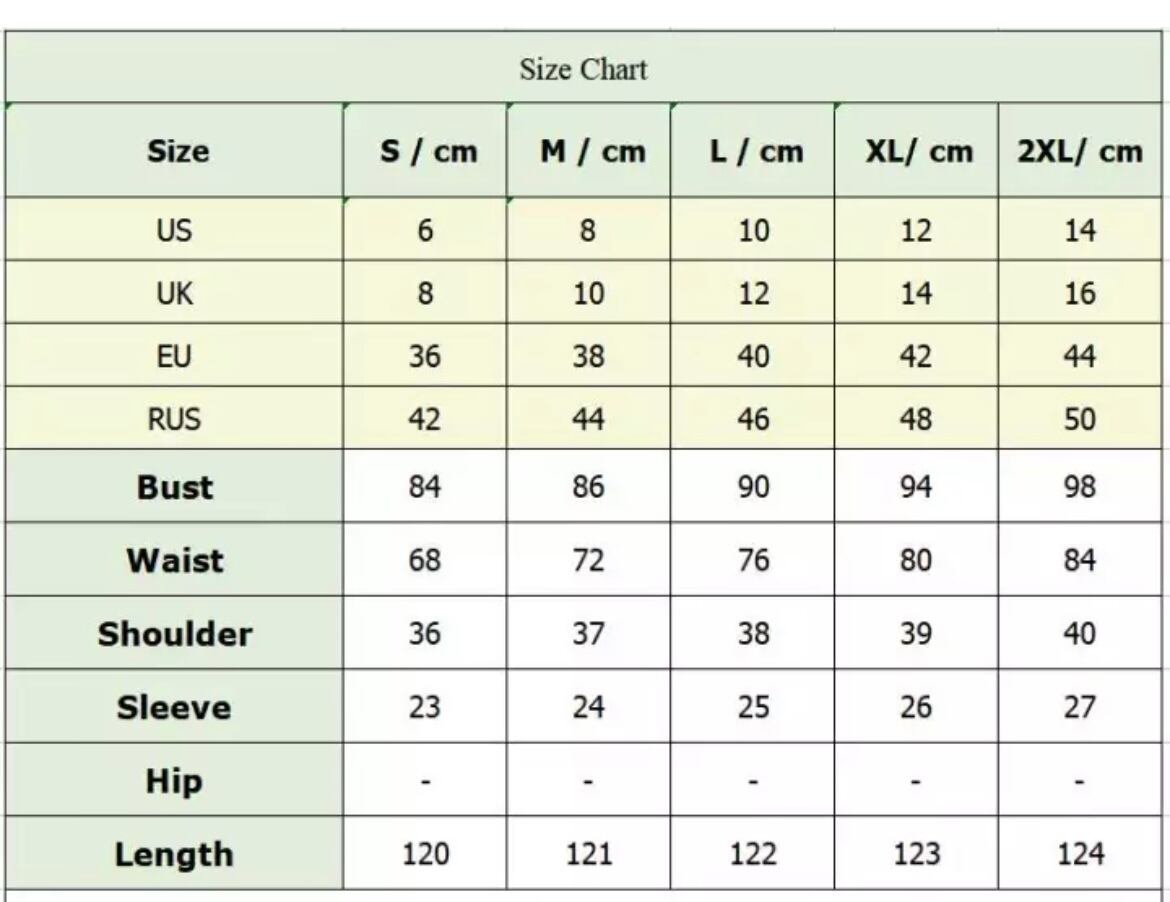Click the Bust row label
1170x902 pixels.
pyautogui.click(x=174, y=488)
